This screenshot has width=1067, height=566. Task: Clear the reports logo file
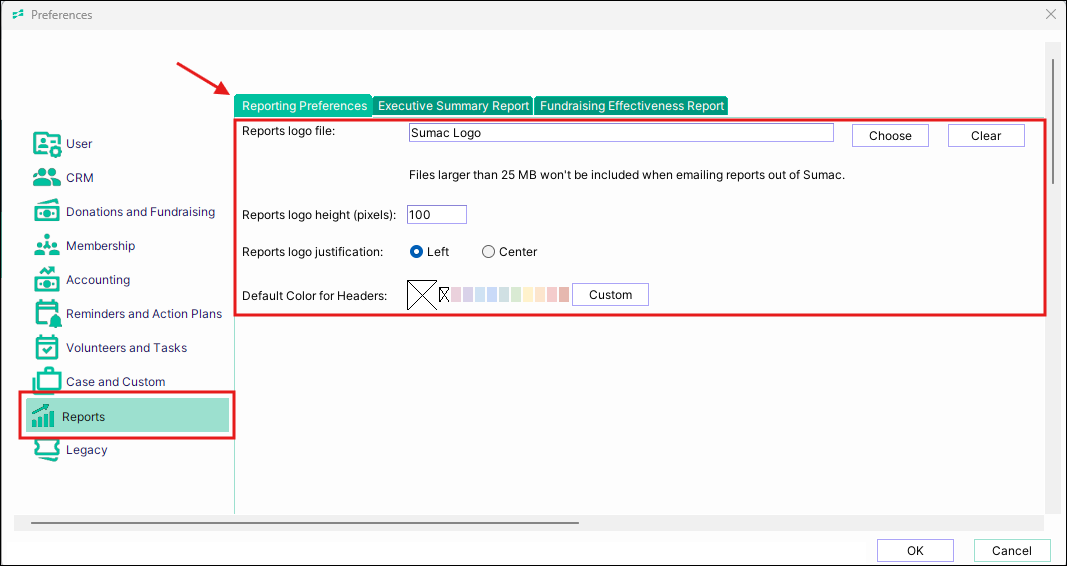(x=986, y=136)
